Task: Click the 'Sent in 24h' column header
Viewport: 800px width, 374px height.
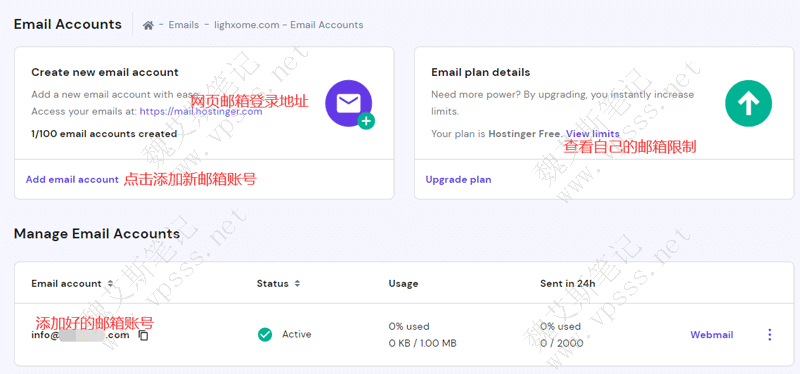Action: [x=567, y=284]
